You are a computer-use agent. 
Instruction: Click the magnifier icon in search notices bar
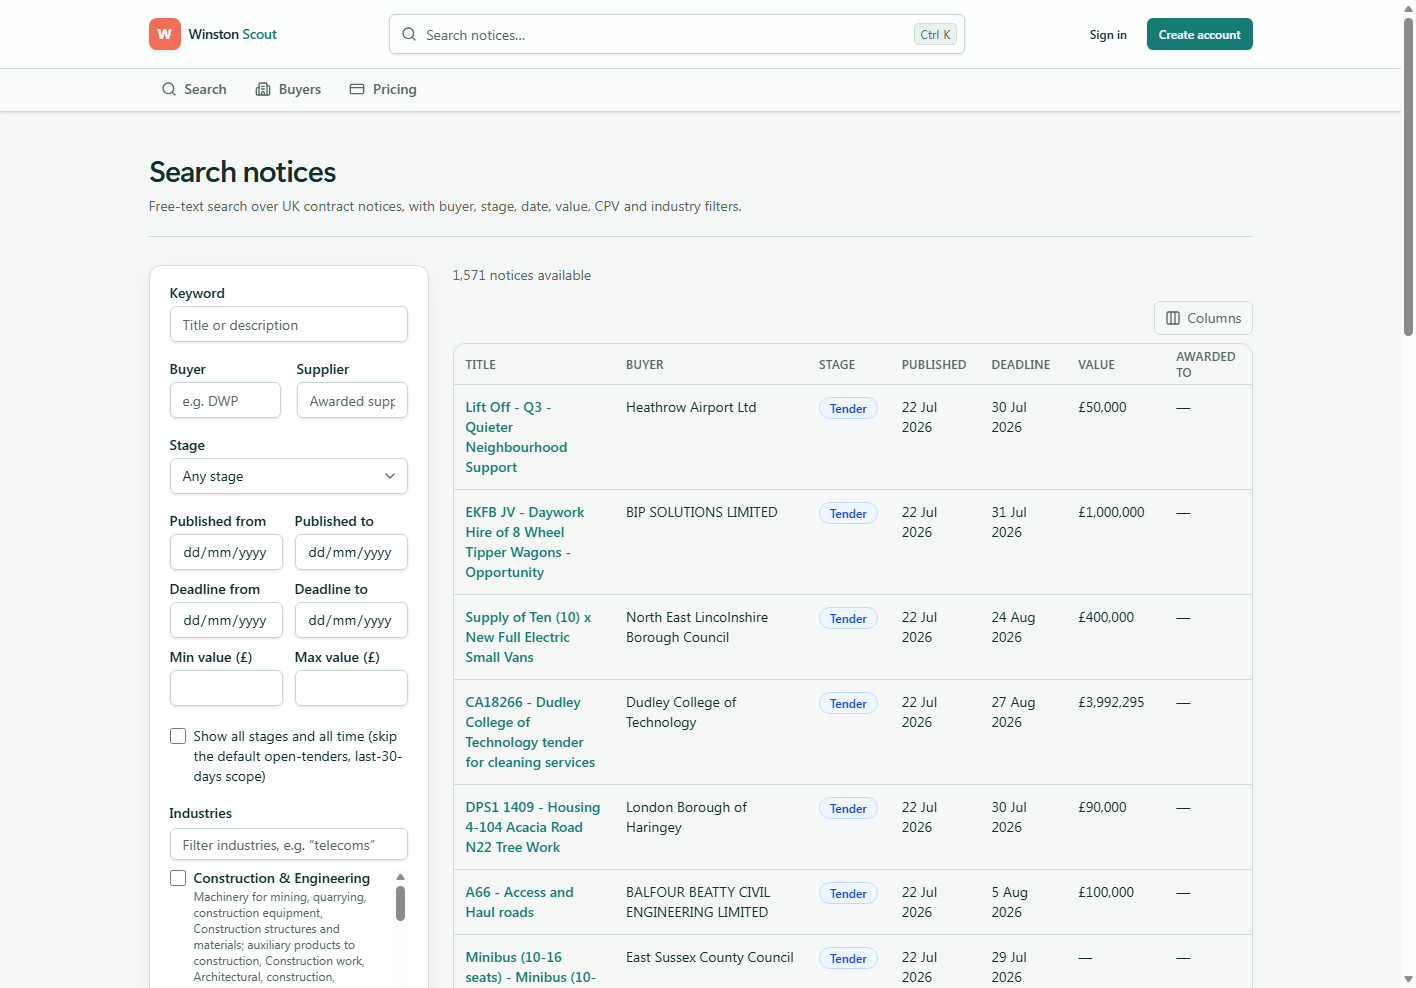tap(409, 34)
